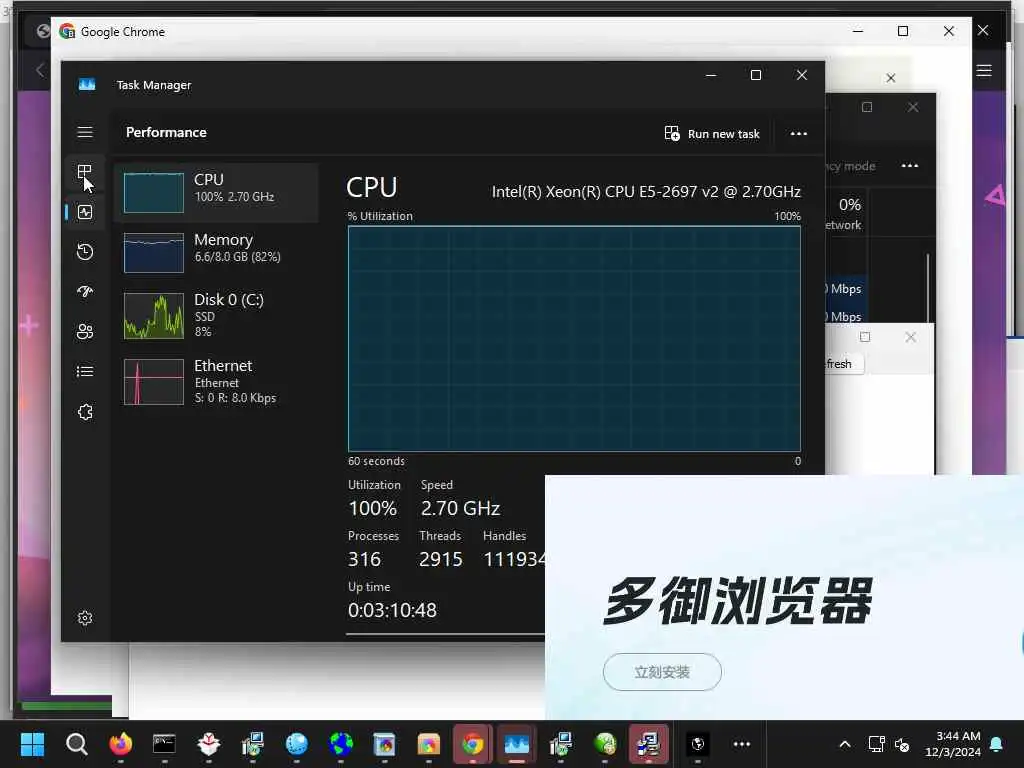Viewport: 1024px width, 768px height.
Task: Open the Windows Start menu
Action: point(32,744)
